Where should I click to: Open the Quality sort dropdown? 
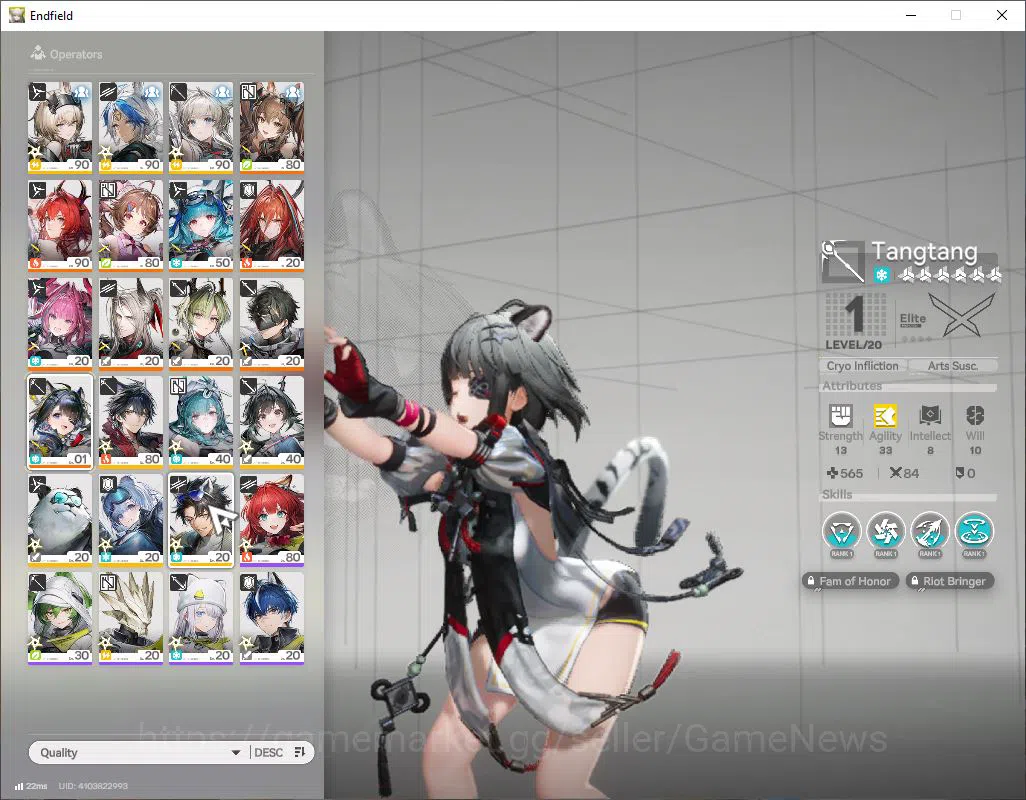point(139,752)
